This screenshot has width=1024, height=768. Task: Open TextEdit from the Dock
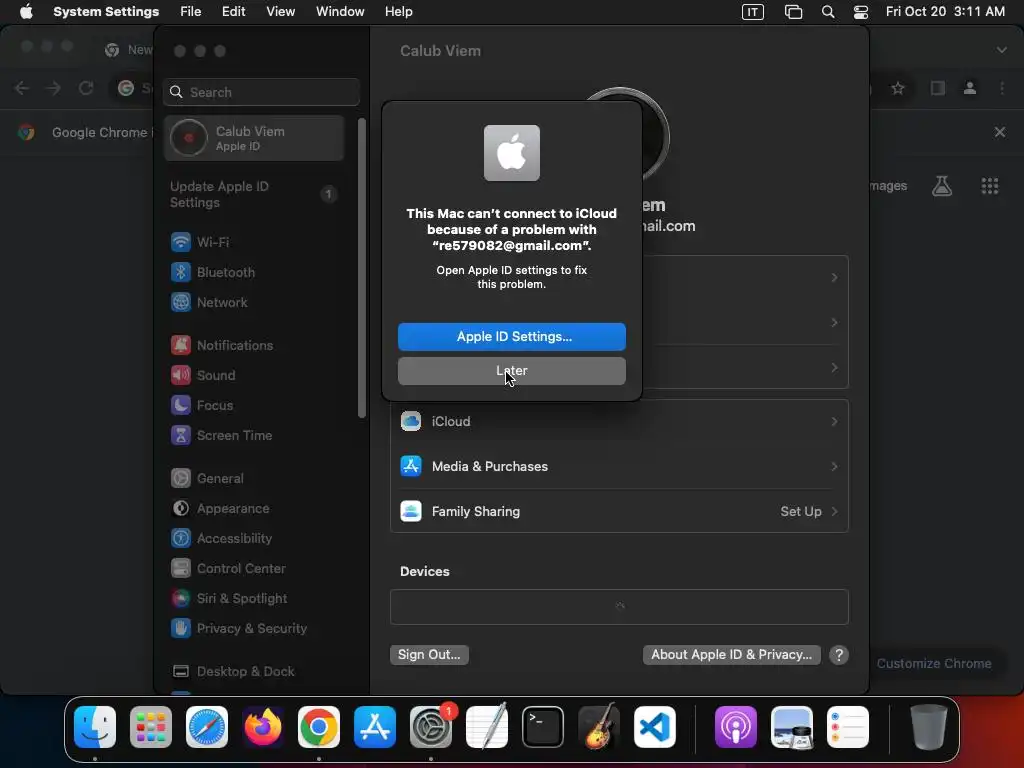(487, 727)
